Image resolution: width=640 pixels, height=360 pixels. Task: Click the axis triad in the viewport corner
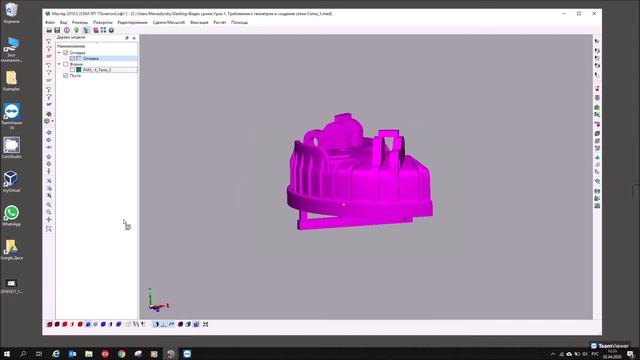click(x=158, y=300)
